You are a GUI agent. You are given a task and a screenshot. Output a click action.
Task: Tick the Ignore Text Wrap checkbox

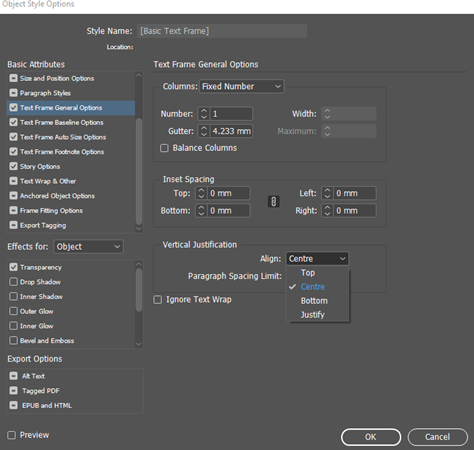(157, 300)
